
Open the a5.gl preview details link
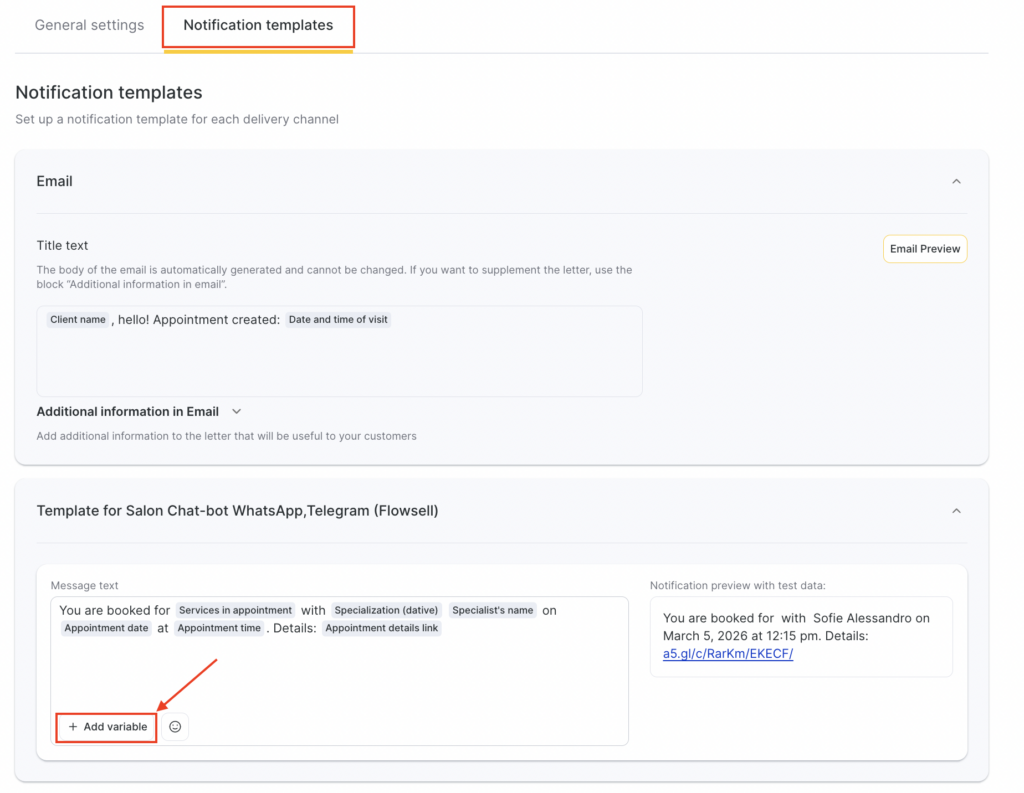click(x=727, y=653)
